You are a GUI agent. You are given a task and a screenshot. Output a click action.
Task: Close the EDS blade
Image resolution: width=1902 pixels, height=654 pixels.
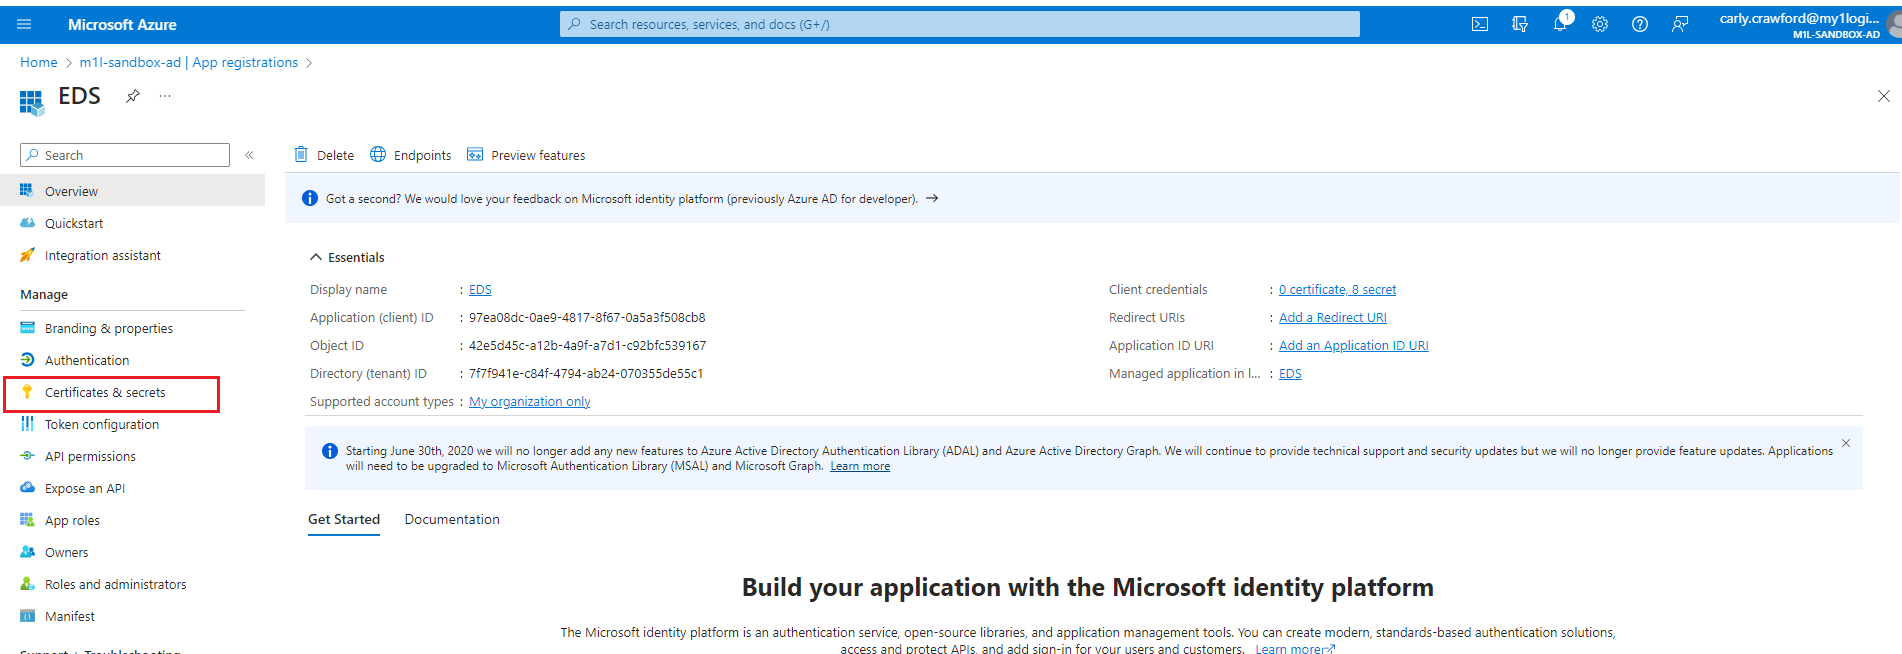(x=1883, y=96)
